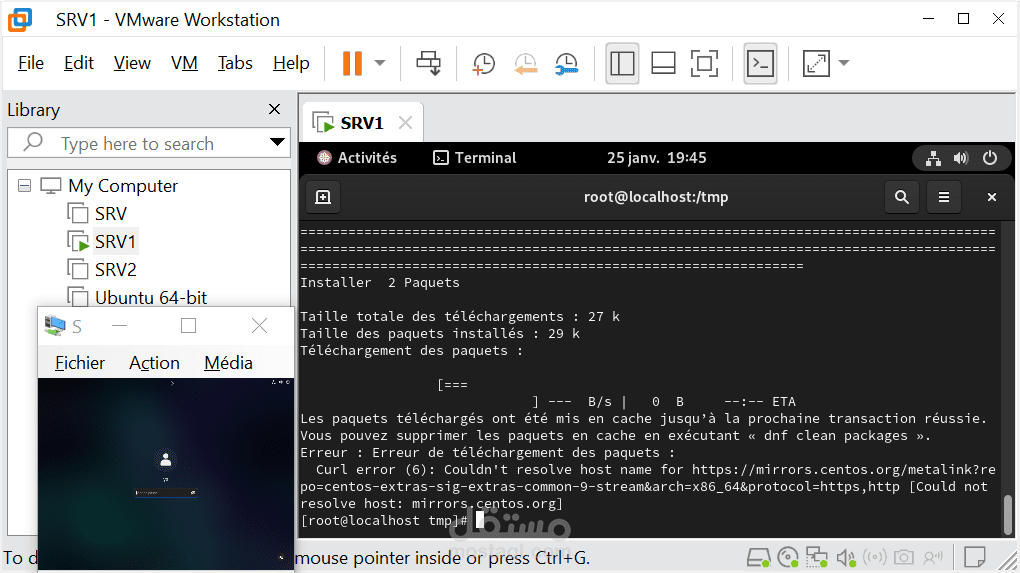Search in the terminal window
The width and height of the screenshot is (1020, 573).
point(902,197)
